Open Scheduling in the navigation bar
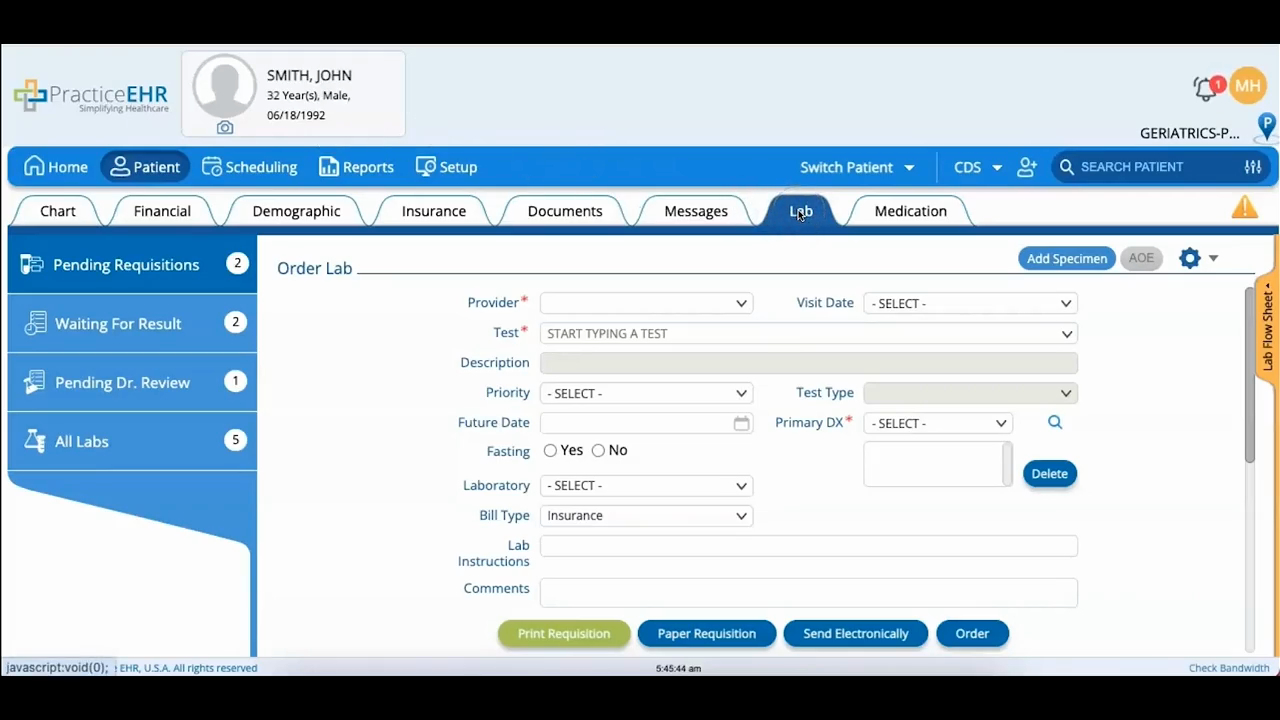 click(250, 167)
